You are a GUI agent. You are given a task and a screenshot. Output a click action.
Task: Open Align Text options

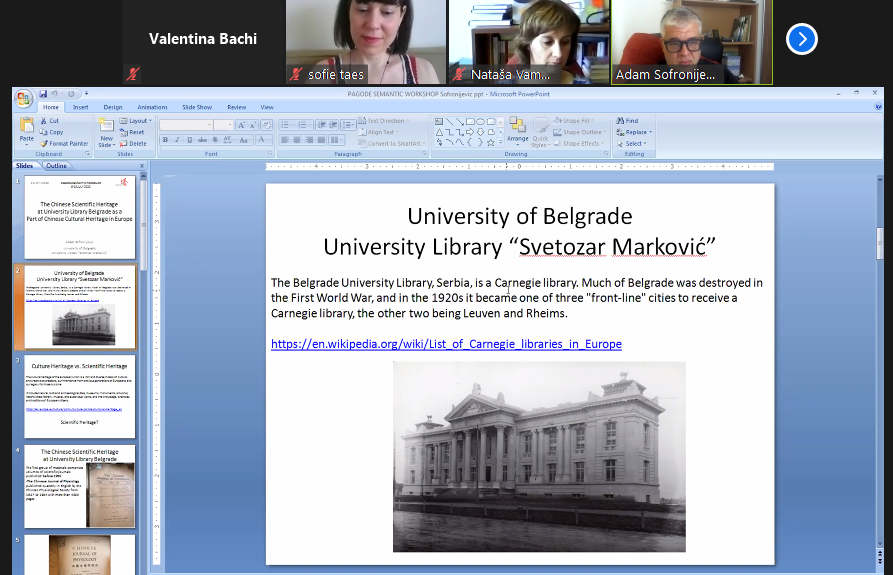[379, 132]
